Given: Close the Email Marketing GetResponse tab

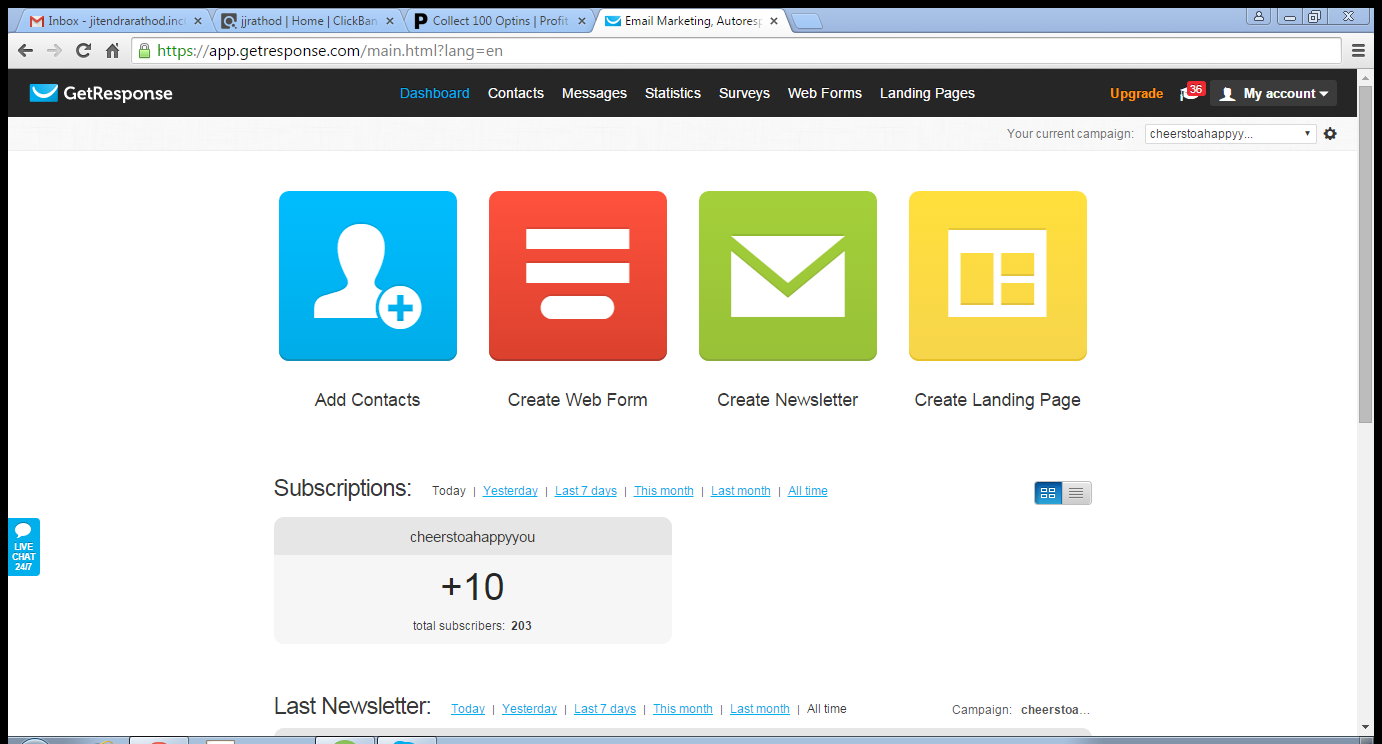Looking at the screenshot, I should tap(773, 21).
